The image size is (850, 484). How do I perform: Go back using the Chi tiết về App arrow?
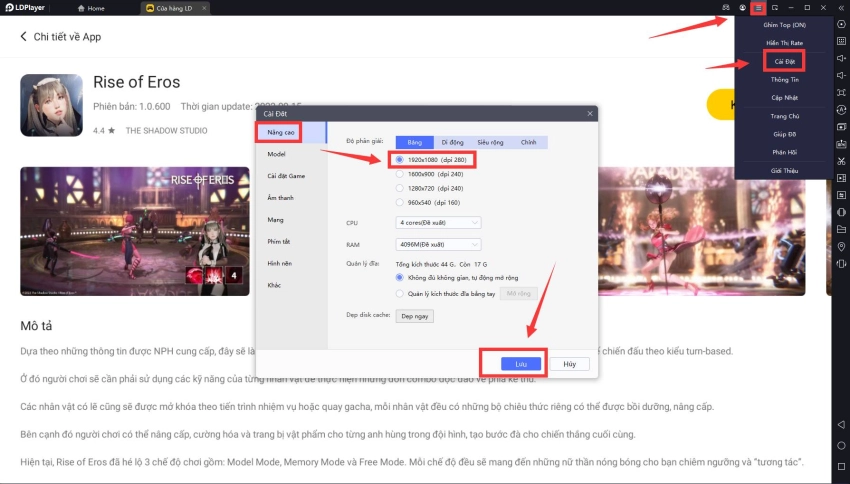click(23, 36)
